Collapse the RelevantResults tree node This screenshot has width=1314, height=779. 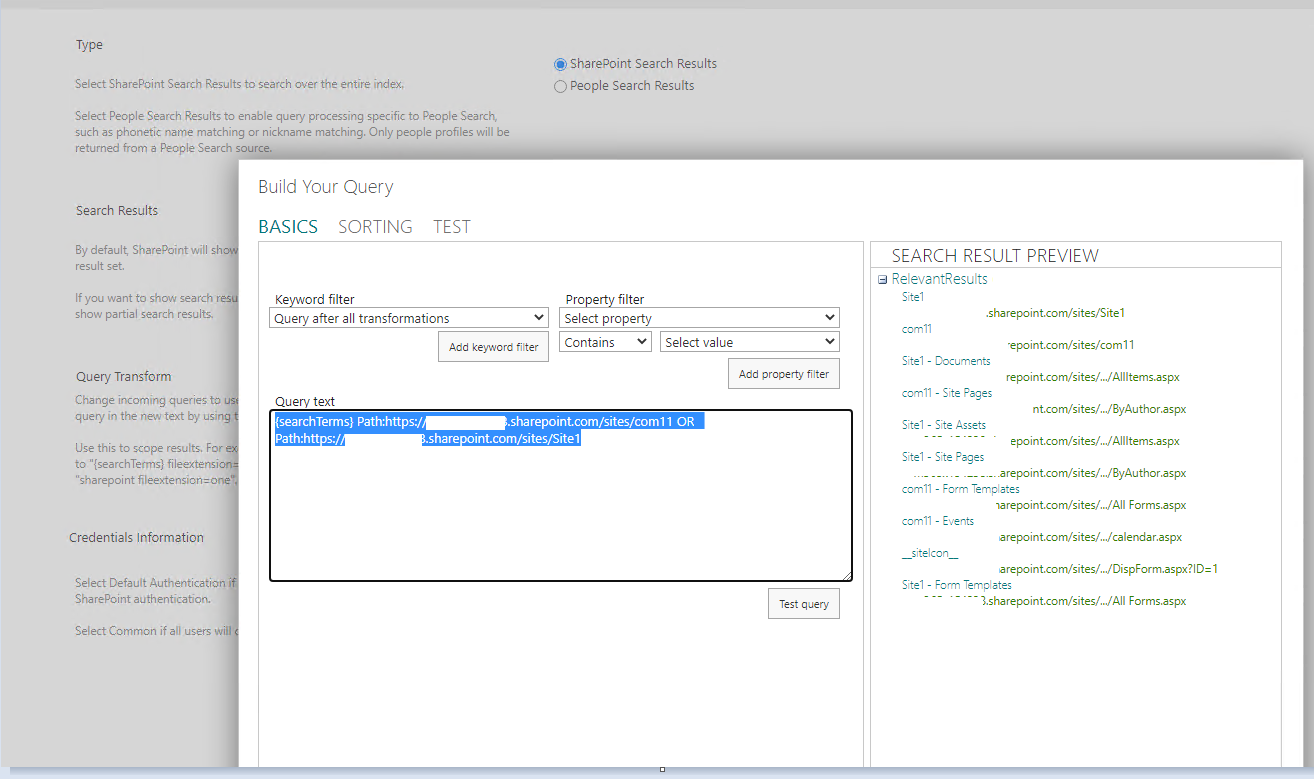[883, 280]
